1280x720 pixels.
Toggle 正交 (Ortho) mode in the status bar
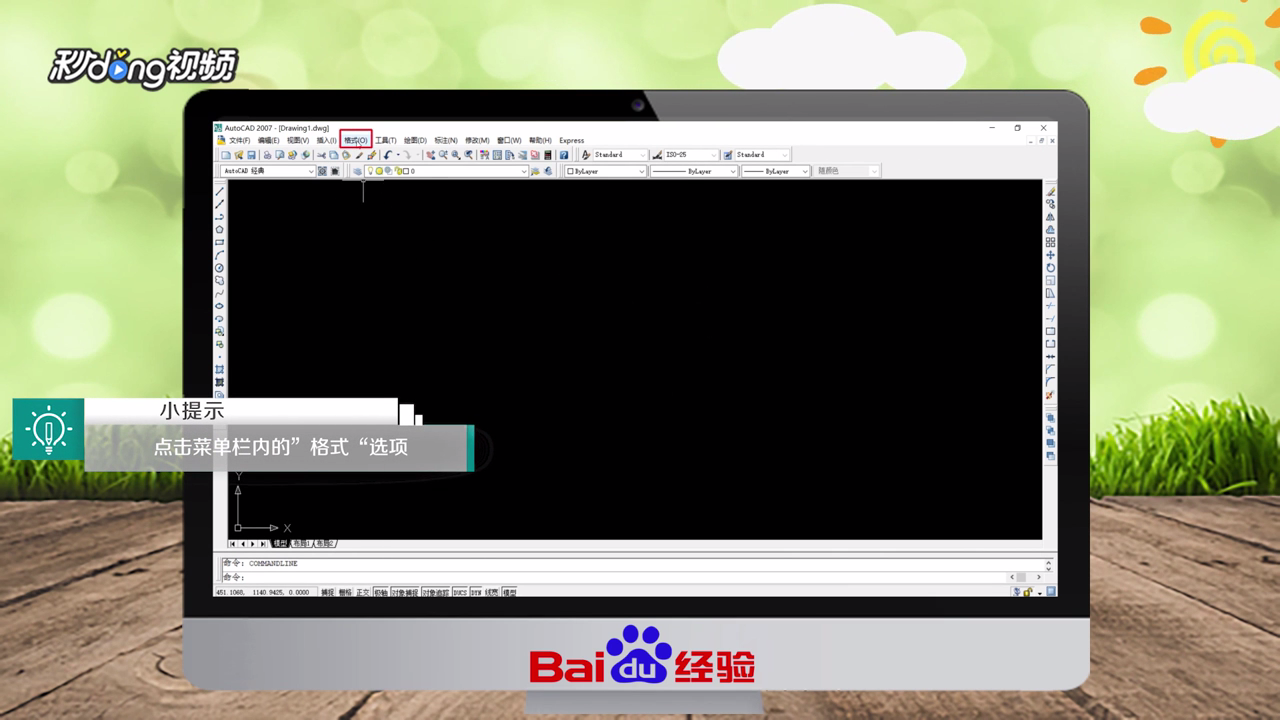[363, 590]
